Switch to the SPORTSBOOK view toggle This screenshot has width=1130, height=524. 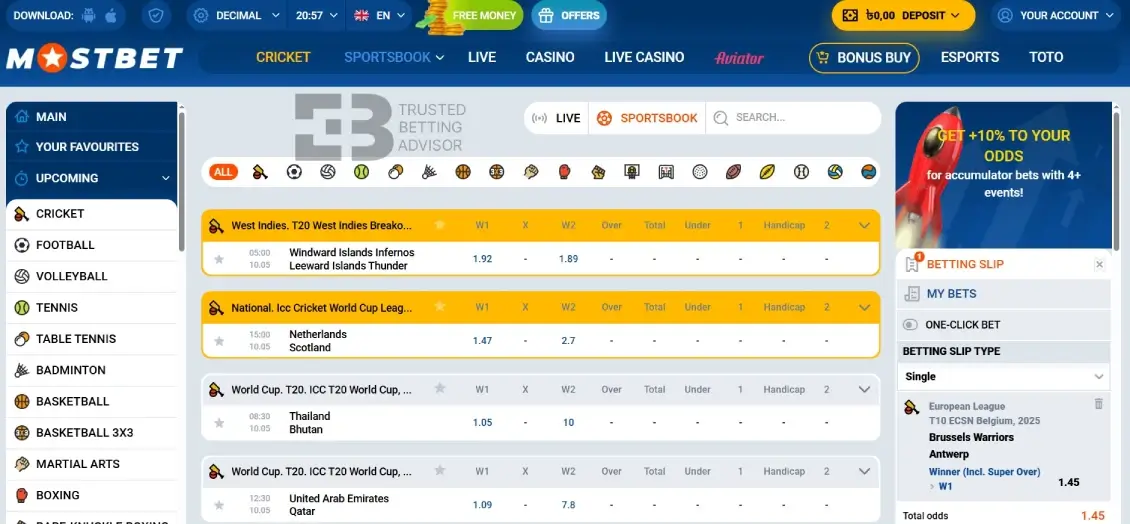[647, 118]
